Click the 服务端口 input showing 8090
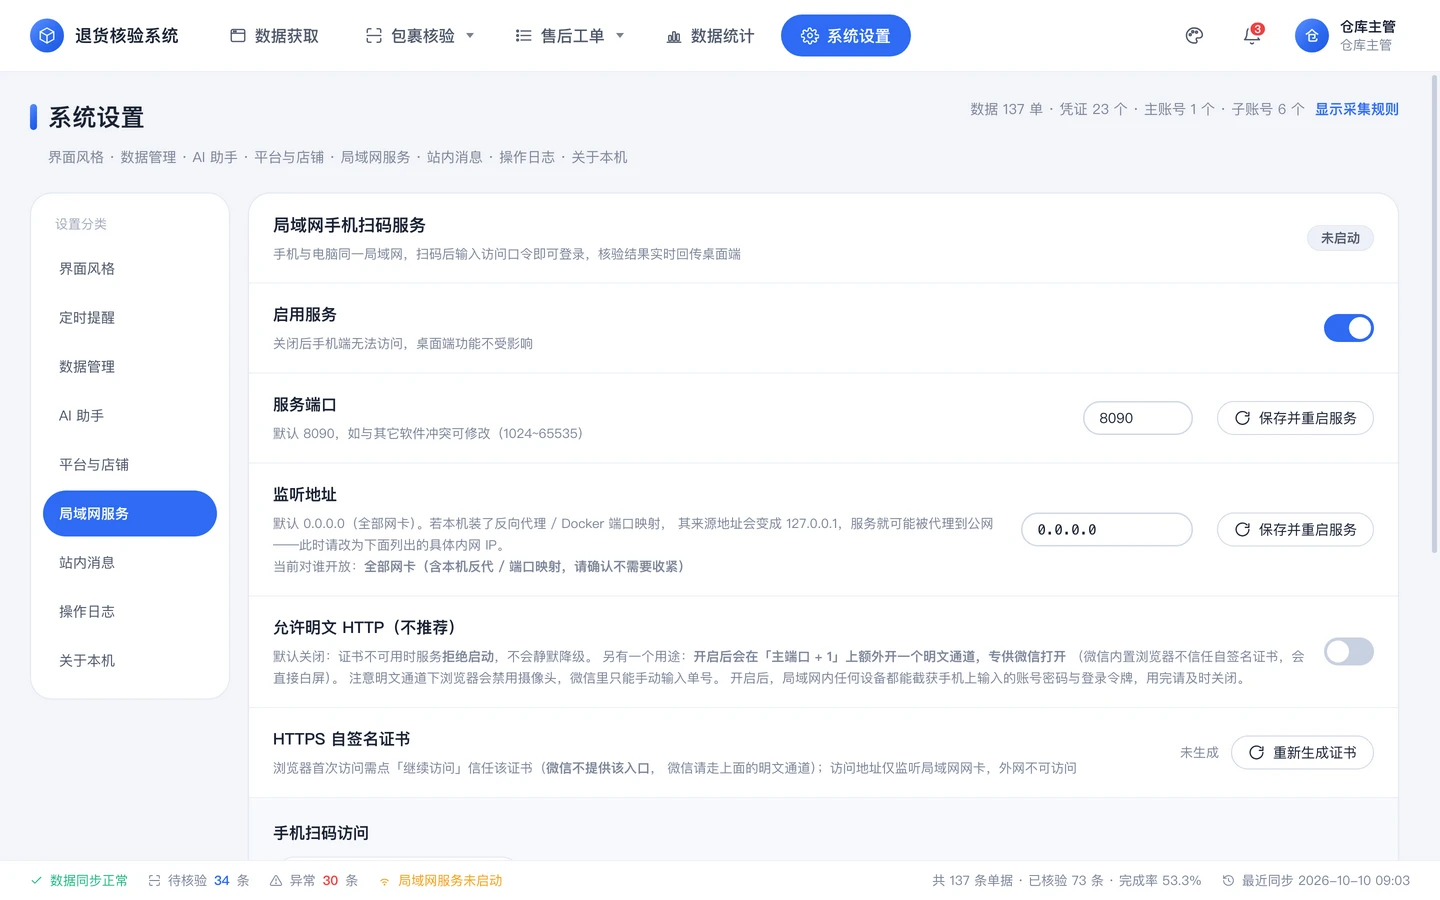The width and height of the screenshot is (1440, 900). pos(1138,418)
